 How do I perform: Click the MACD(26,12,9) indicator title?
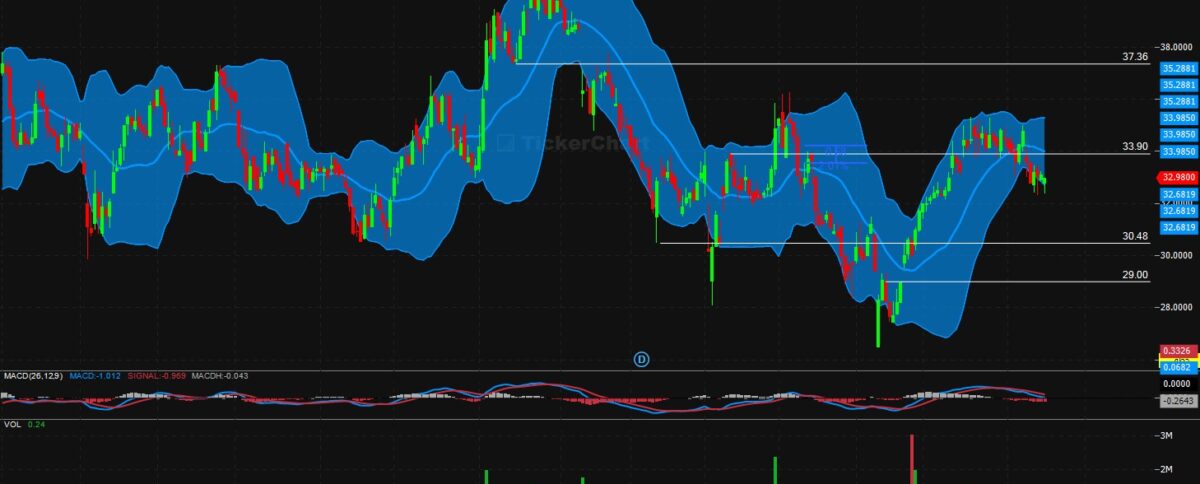click(32, 376)
